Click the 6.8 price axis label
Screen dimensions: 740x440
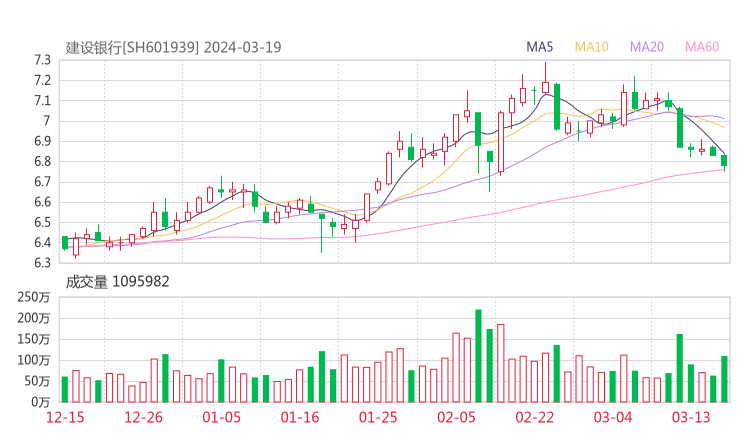coord(42,161)
